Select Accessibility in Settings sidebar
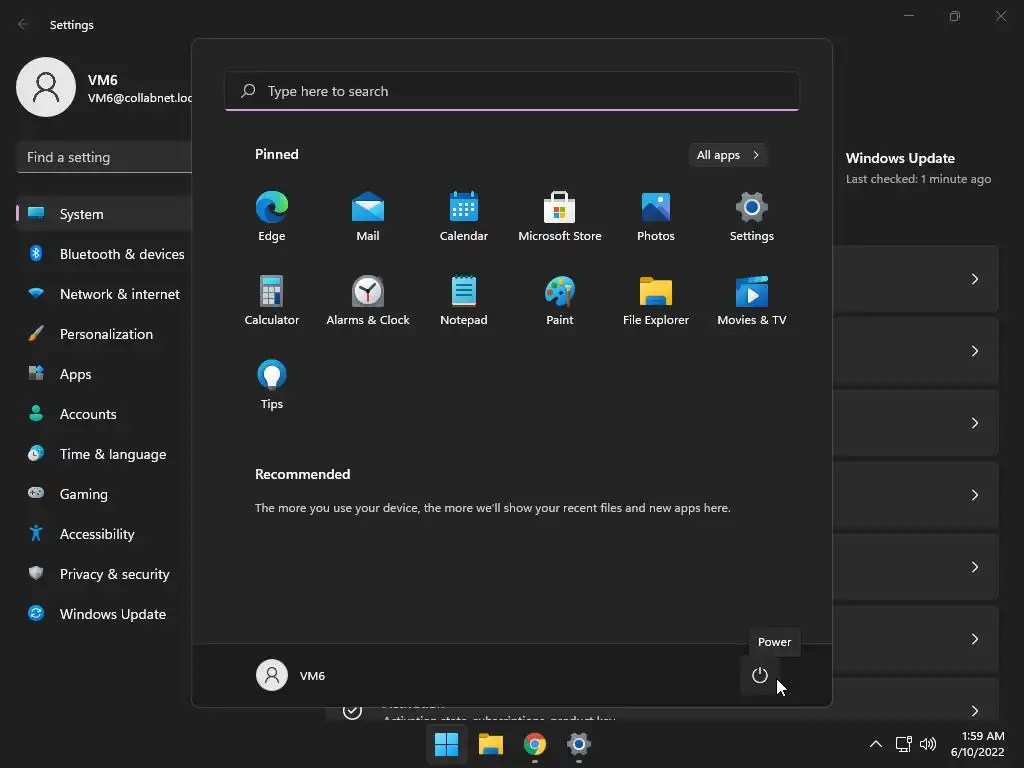Image resolution: width=1024 pixels, height=768 pixels. [x=104, y=534]
